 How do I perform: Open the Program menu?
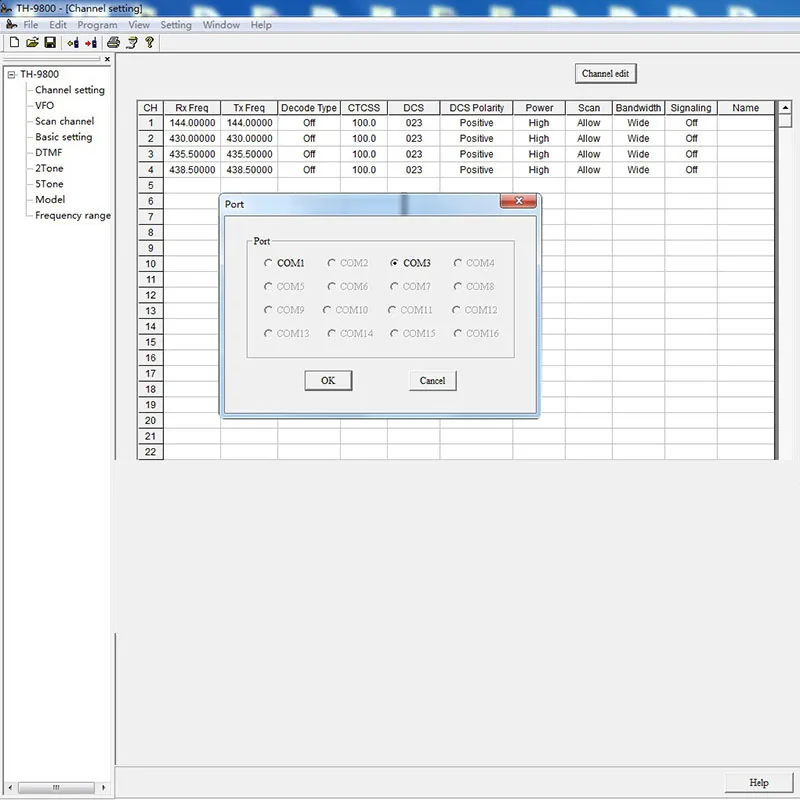click(97, 24)
